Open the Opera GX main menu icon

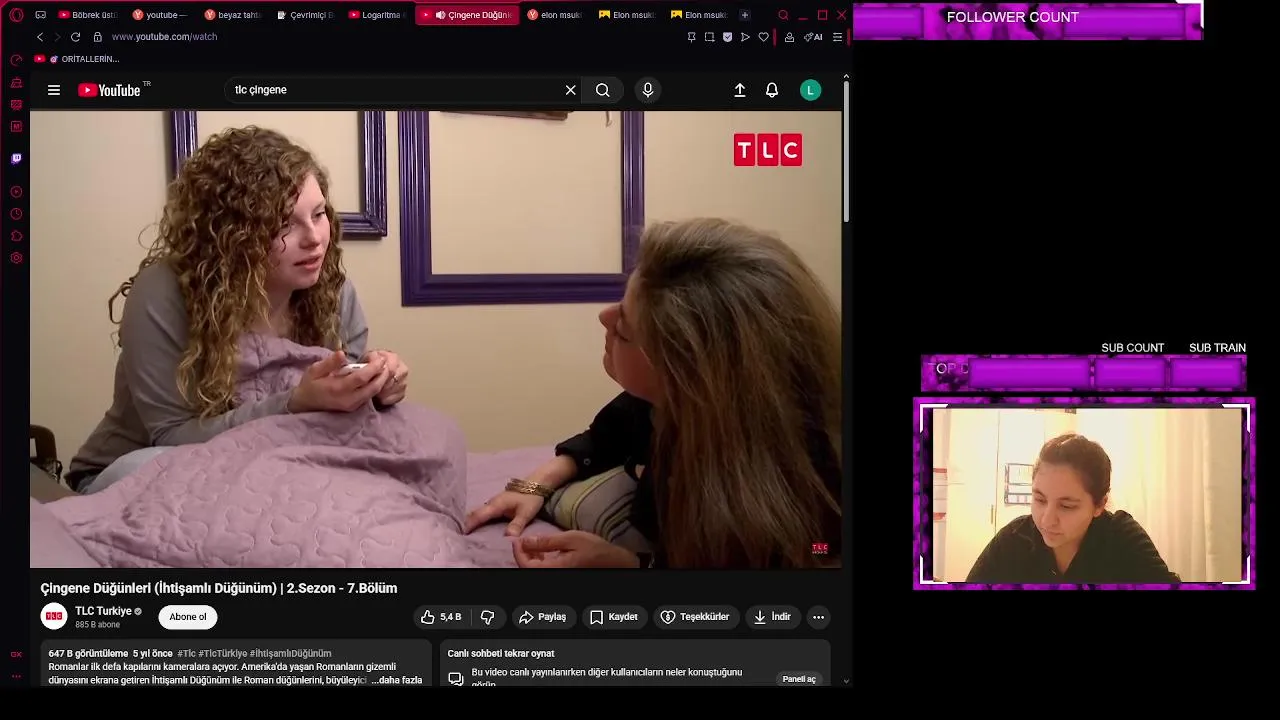click(16, 15)
